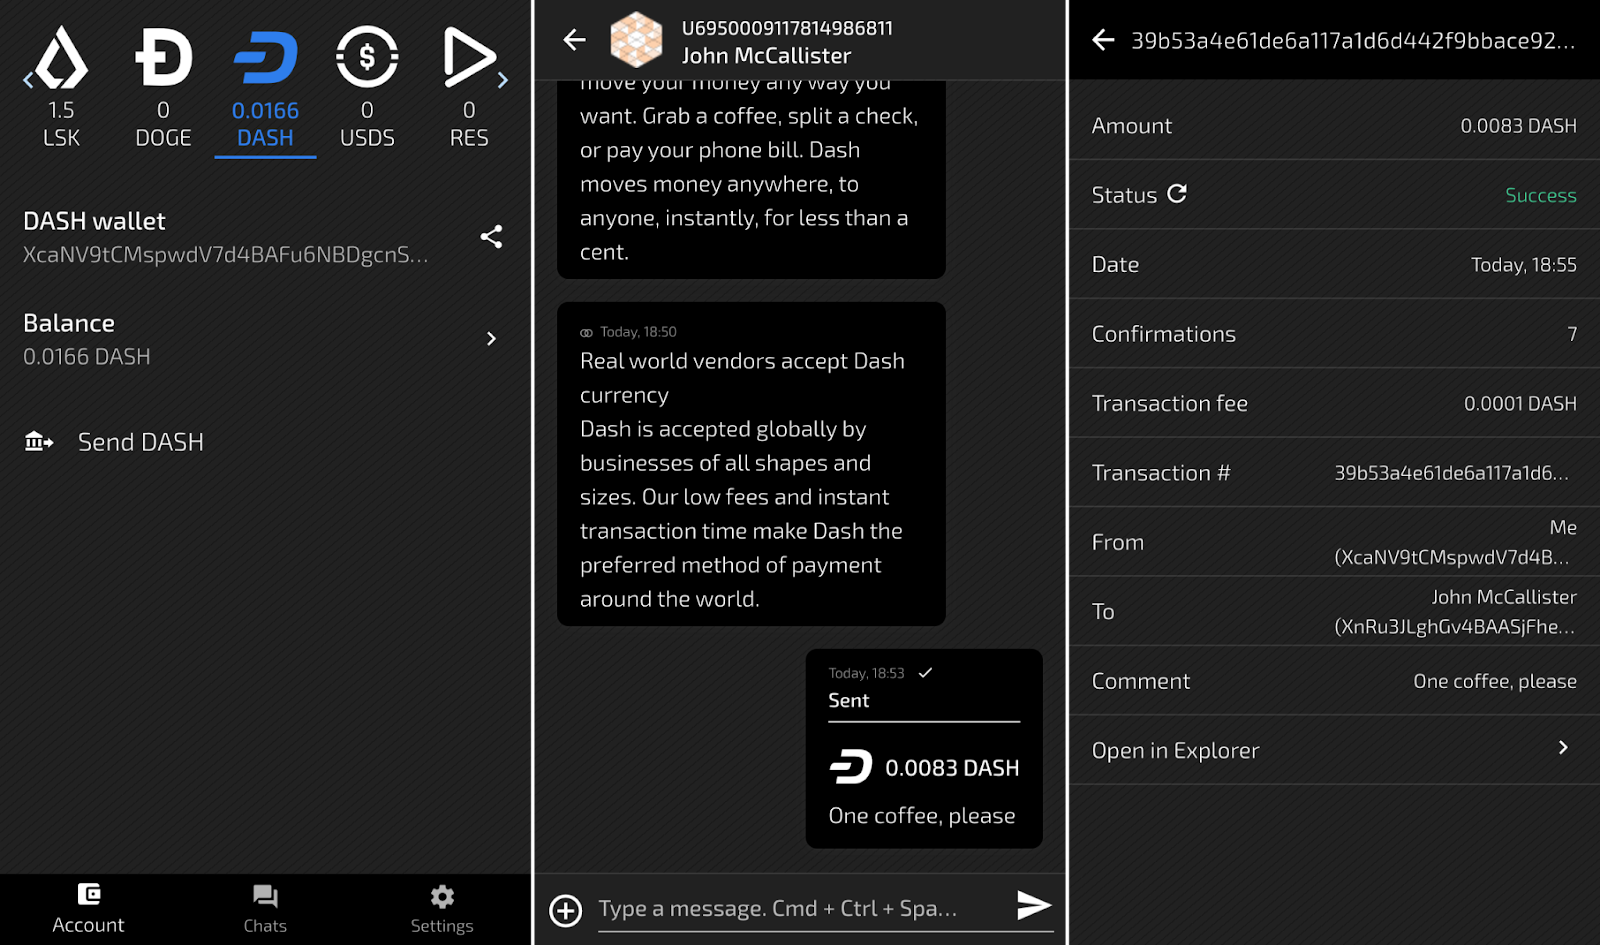Click the Send DASH bank icon
The image size is (1600, 945).
tap(39, 441)
